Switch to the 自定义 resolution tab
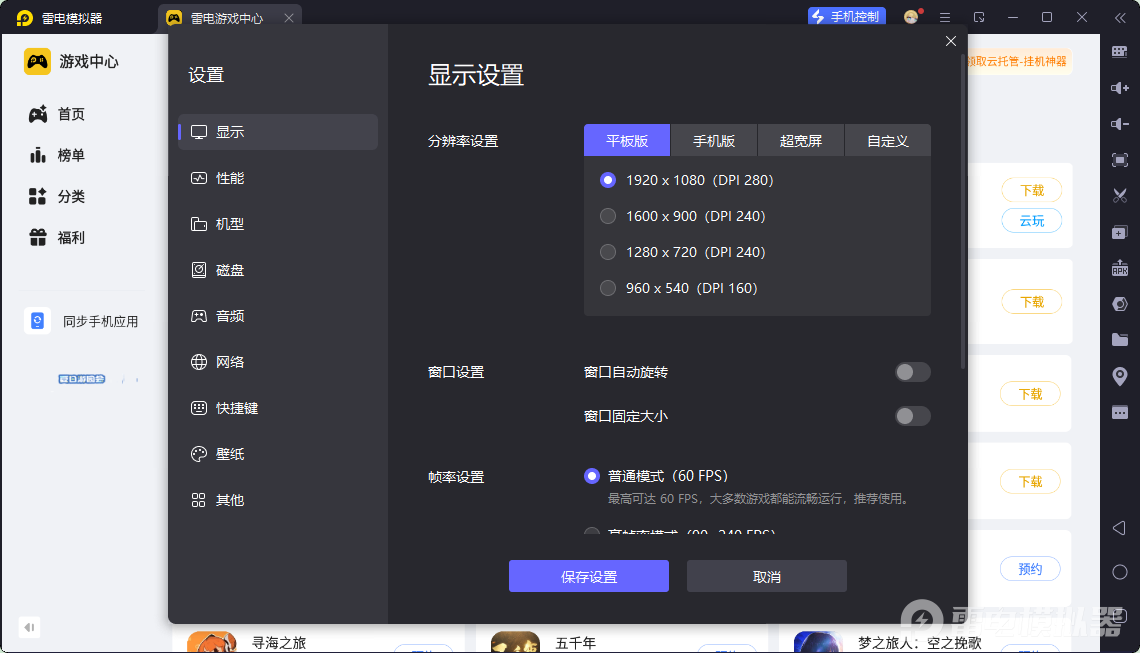The height and width of the screenshot is (653, 1140). tap(888, 140)
